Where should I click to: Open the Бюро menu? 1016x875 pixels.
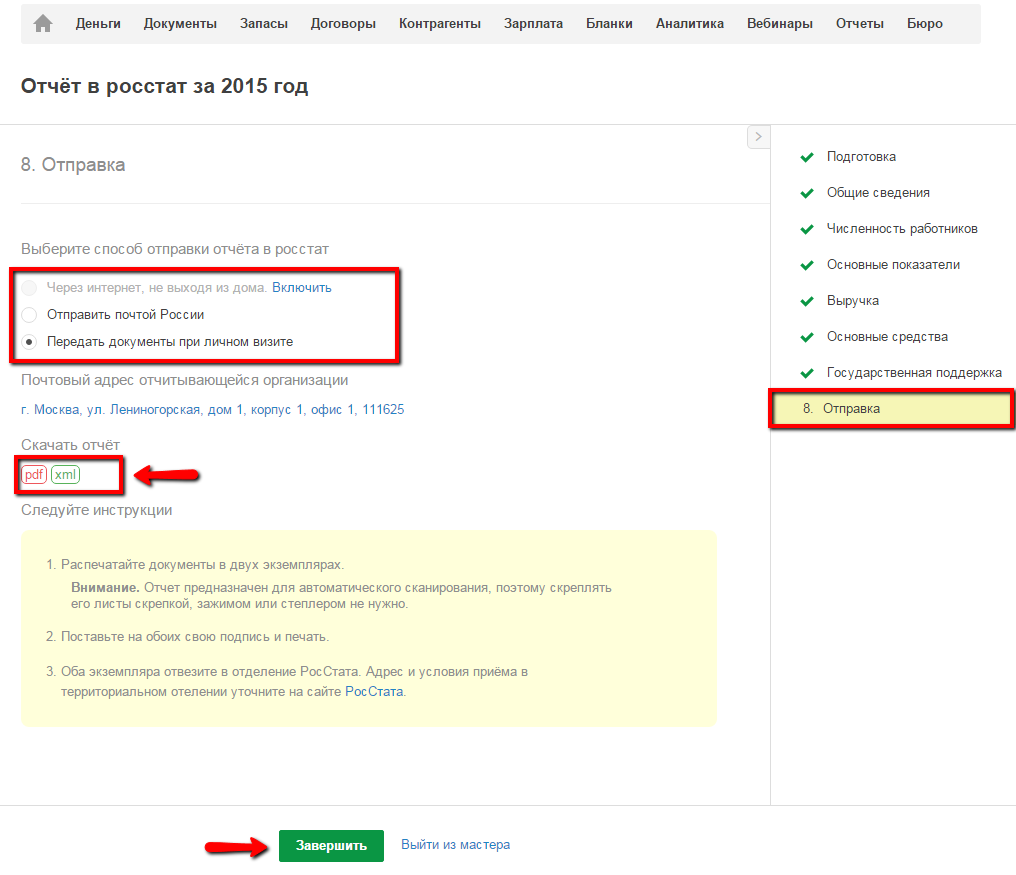click(925, 24)
